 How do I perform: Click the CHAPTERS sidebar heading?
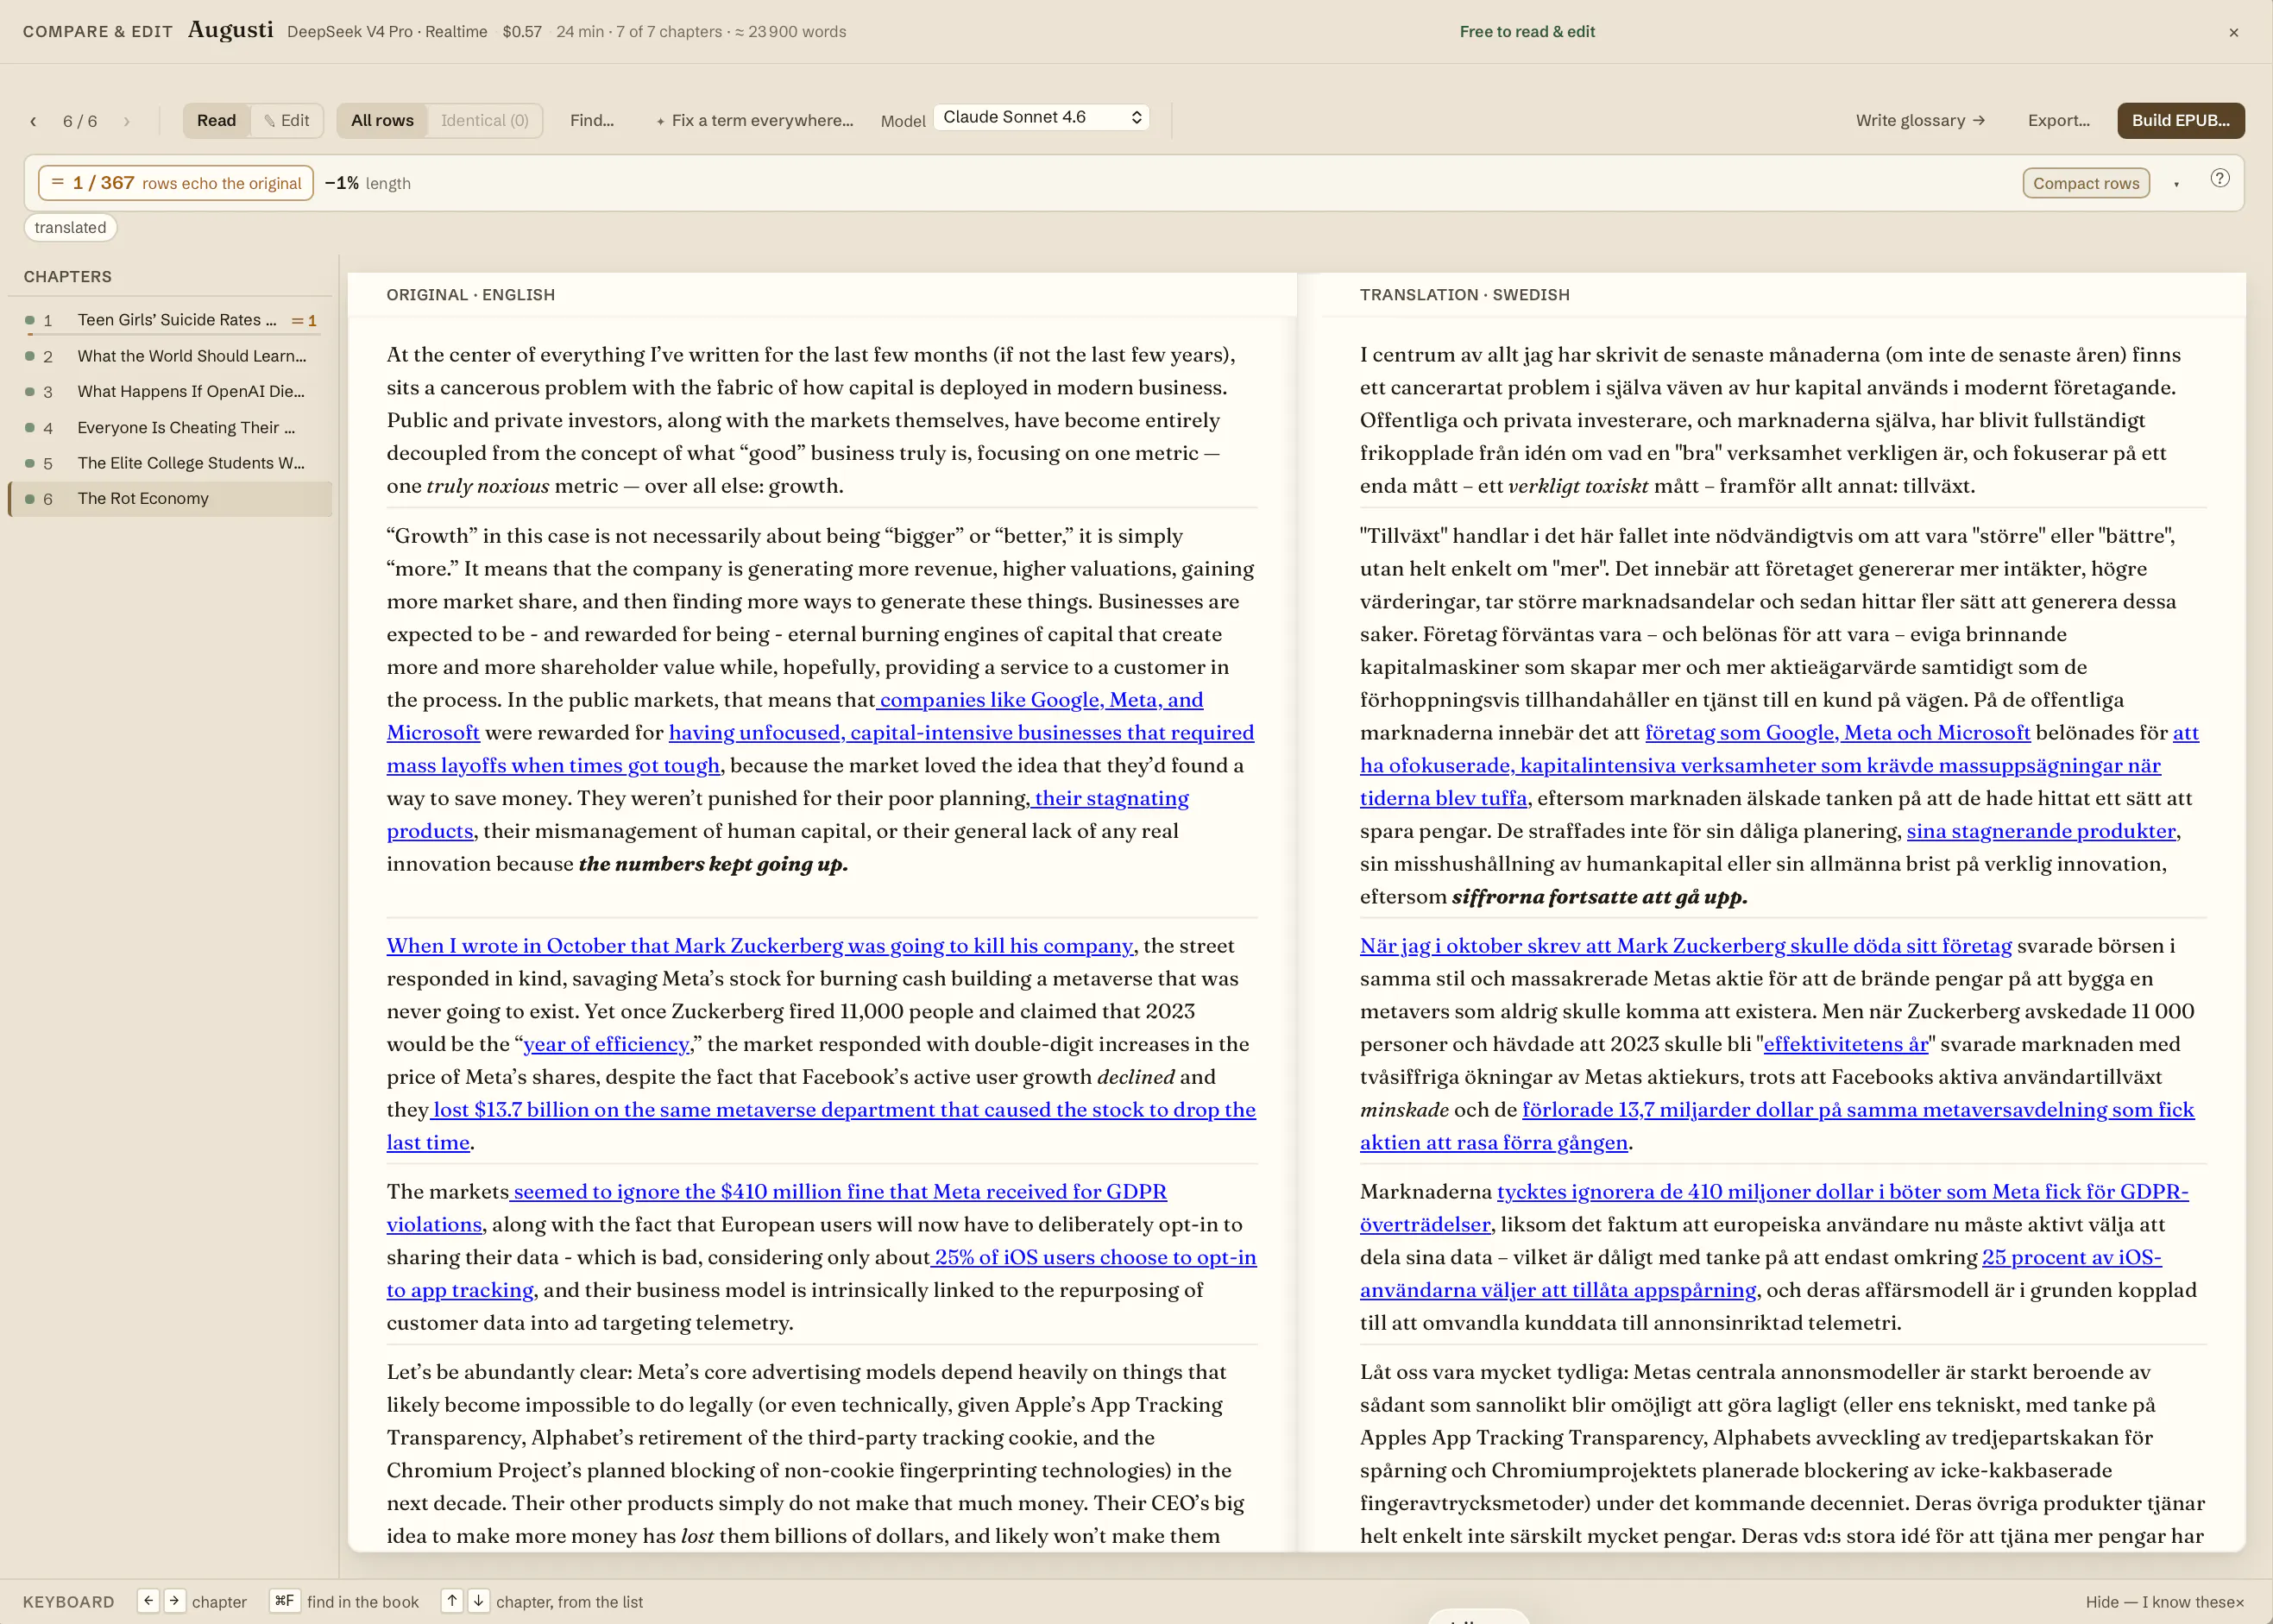click(68, 277)
